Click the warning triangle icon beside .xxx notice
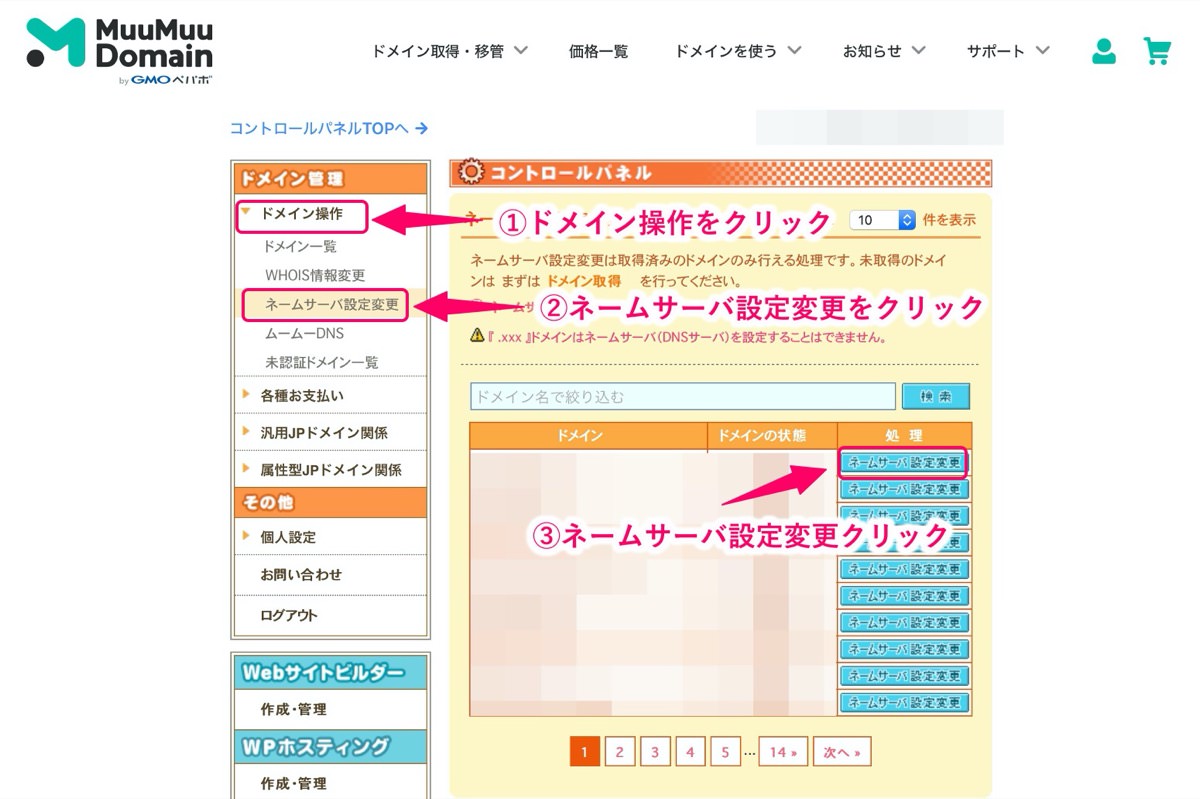Viewport: 1200px width, 799px height. pos(477,336)
